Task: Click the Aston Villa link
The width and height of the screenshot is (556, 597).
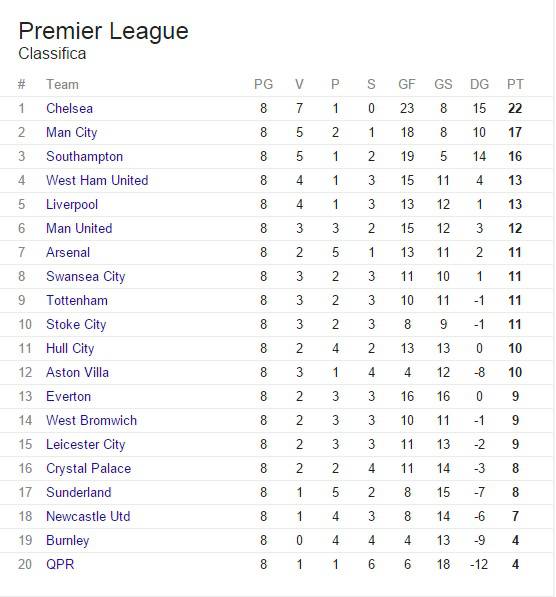Action: coord(77,372)
